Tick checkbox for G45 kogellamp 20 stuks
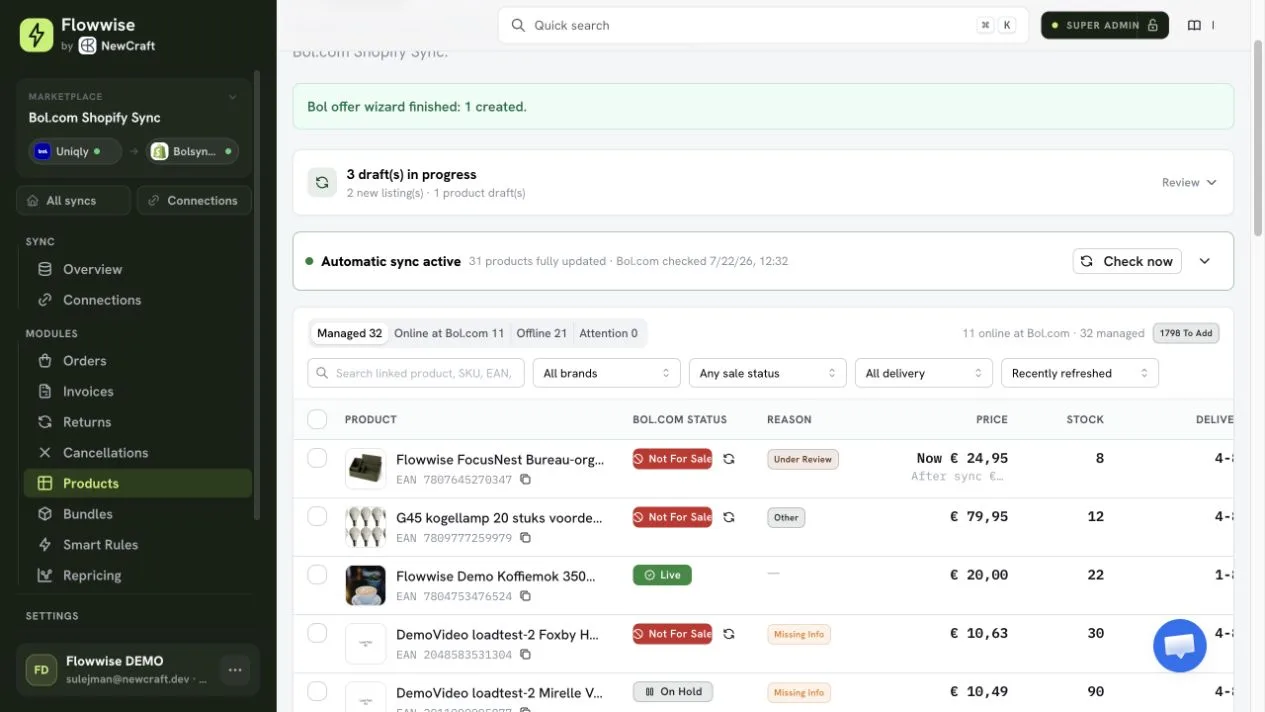1265x712 pixels. (x=317, y=516)
